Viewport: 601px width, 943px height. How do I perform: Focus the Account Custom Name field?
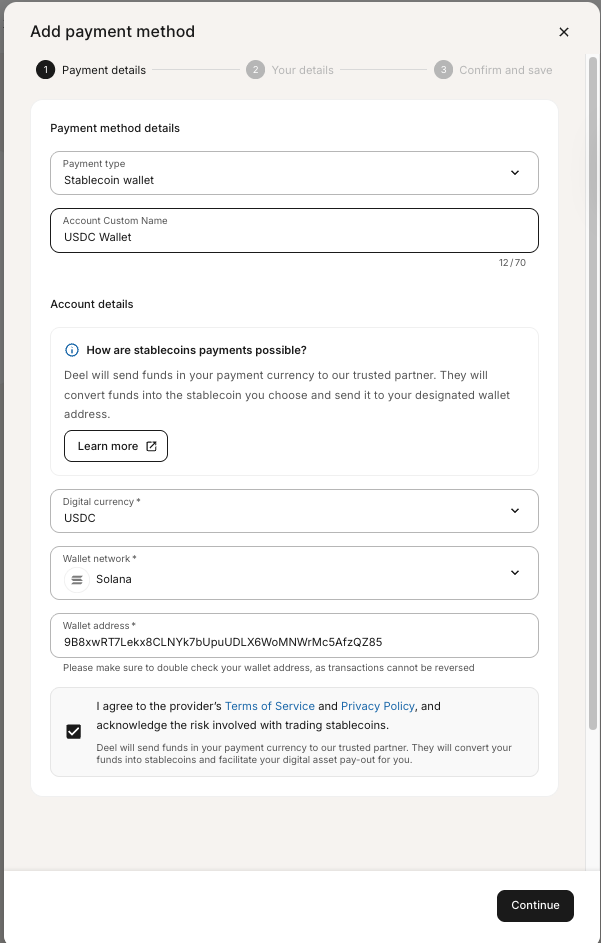pyautogui.click(x=294, y=230)
